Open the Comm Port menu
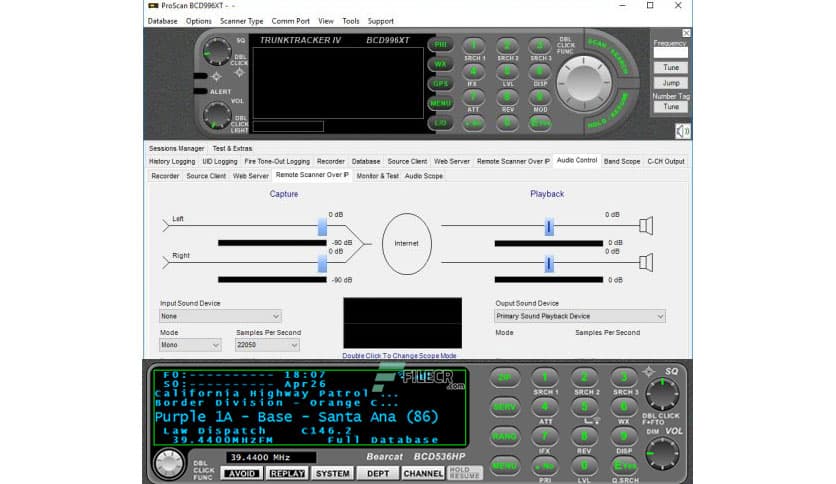 291,21
